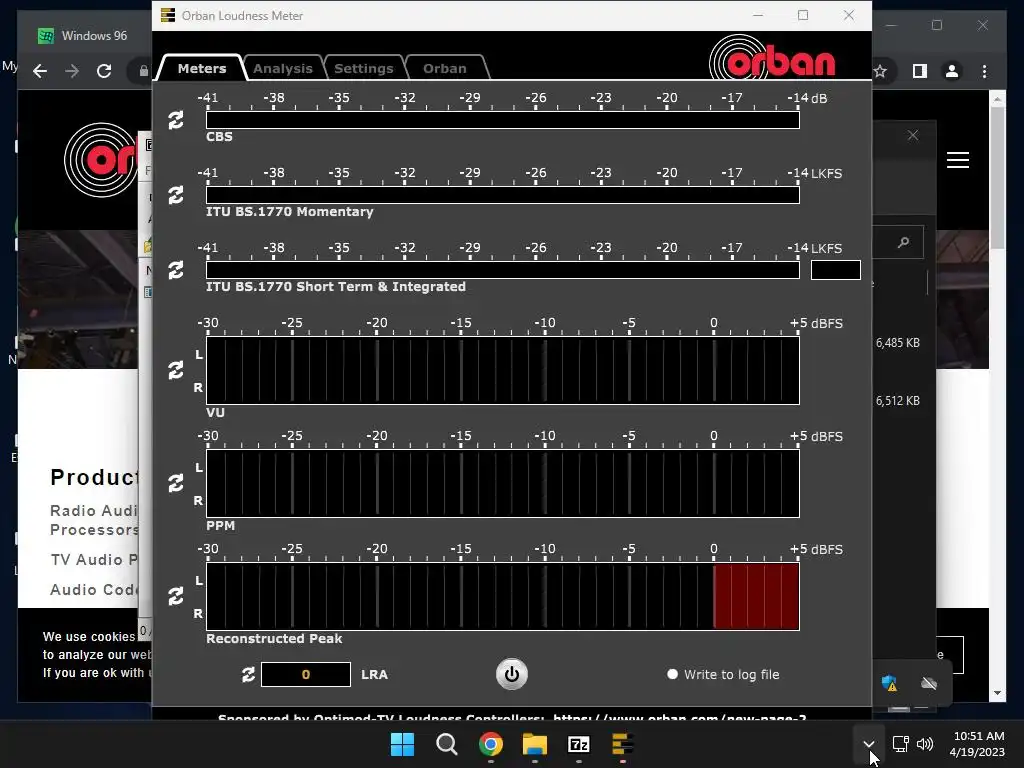This screenshot has width=1024, height=768.
Task: Click the LRA value field
Action: [x=306, y=675]
